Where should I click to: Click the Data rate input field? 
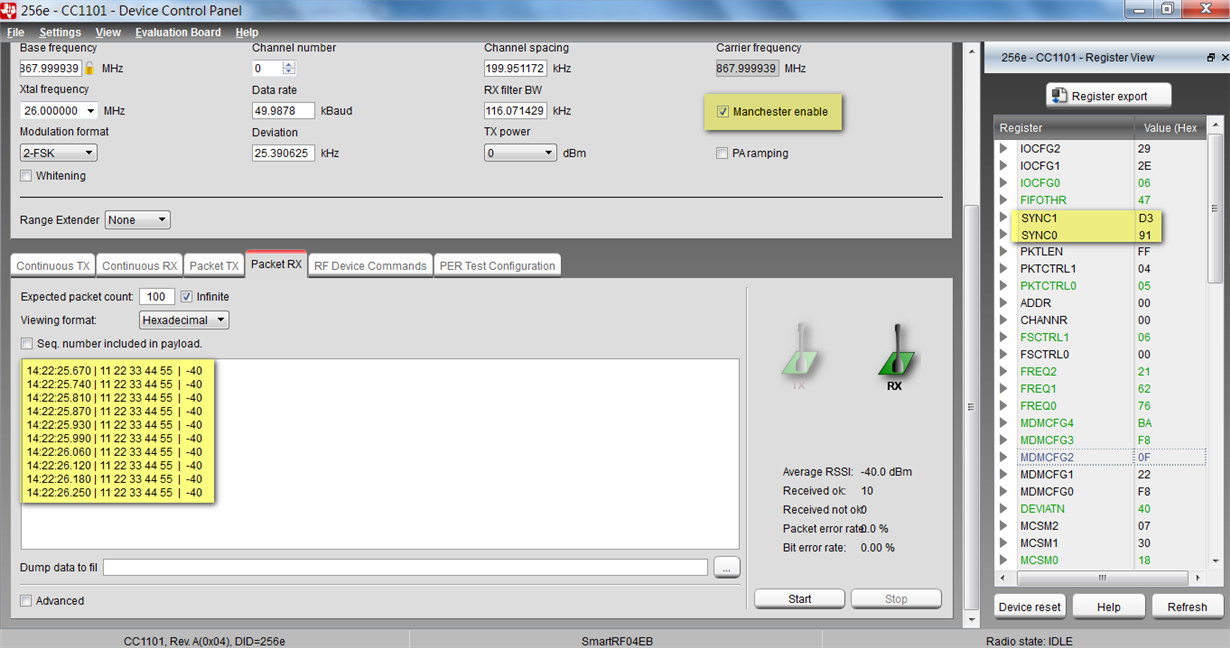coord(283,111)
